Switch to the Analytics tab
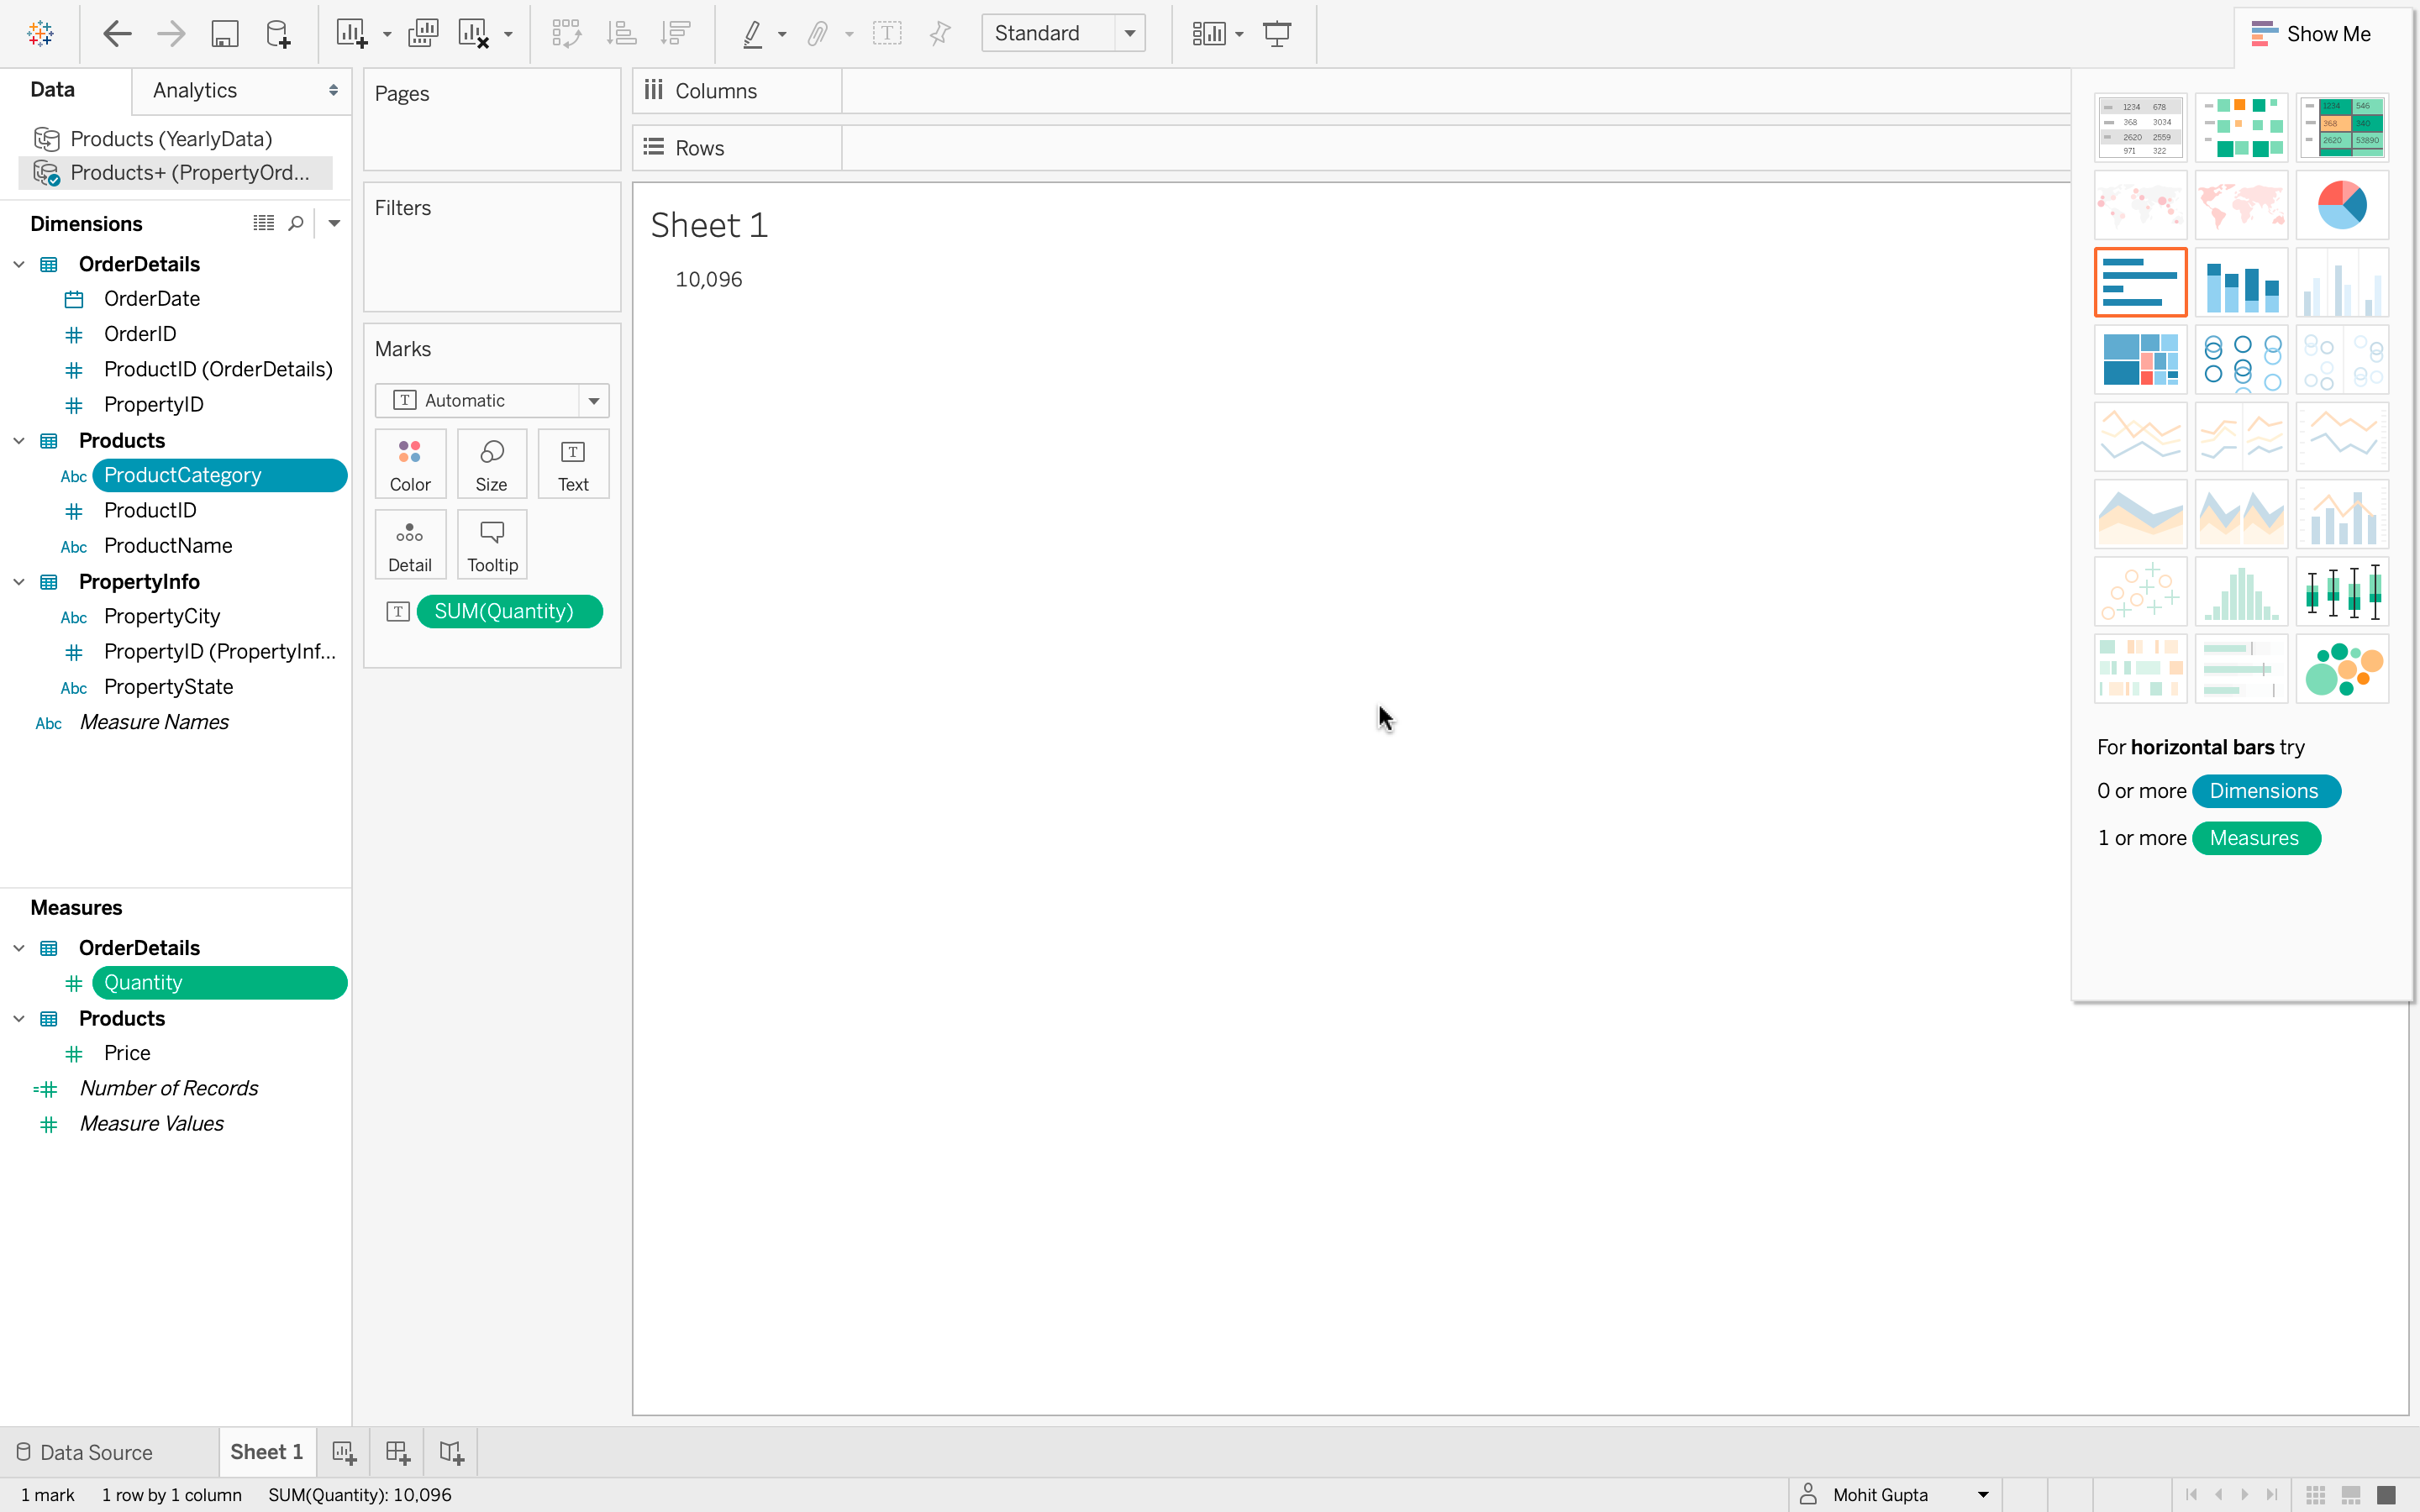The height and width of the screenshot is (1512, 2420). (x=195, y=90)
